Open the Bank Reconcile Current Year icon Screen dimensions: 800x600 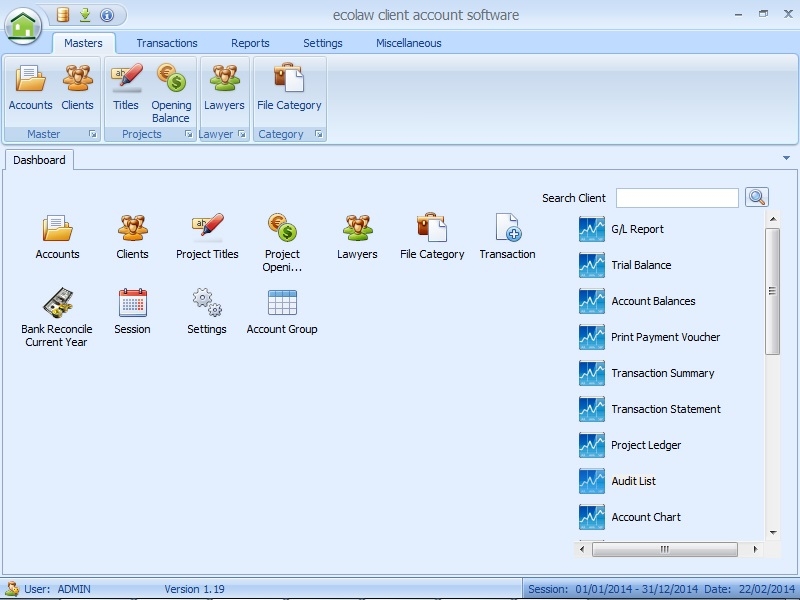[57, 304]
